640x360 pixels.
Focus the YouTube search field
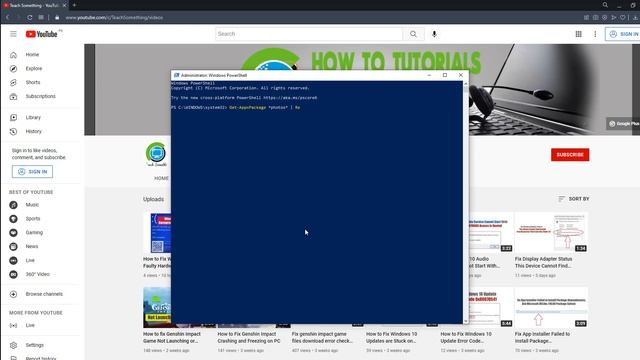coord(309,34)
